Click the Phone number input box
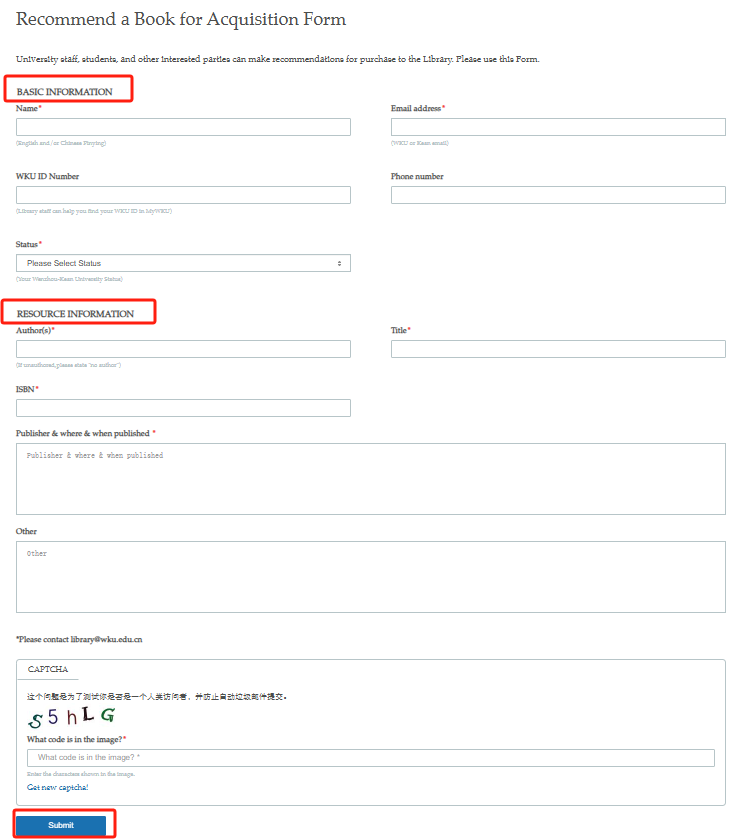 click(x=558, y=195)
